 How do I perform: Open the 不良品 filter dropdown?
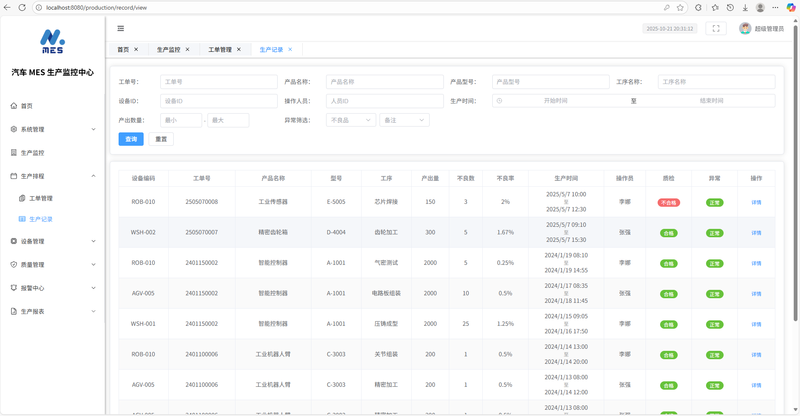pos(350,120)
